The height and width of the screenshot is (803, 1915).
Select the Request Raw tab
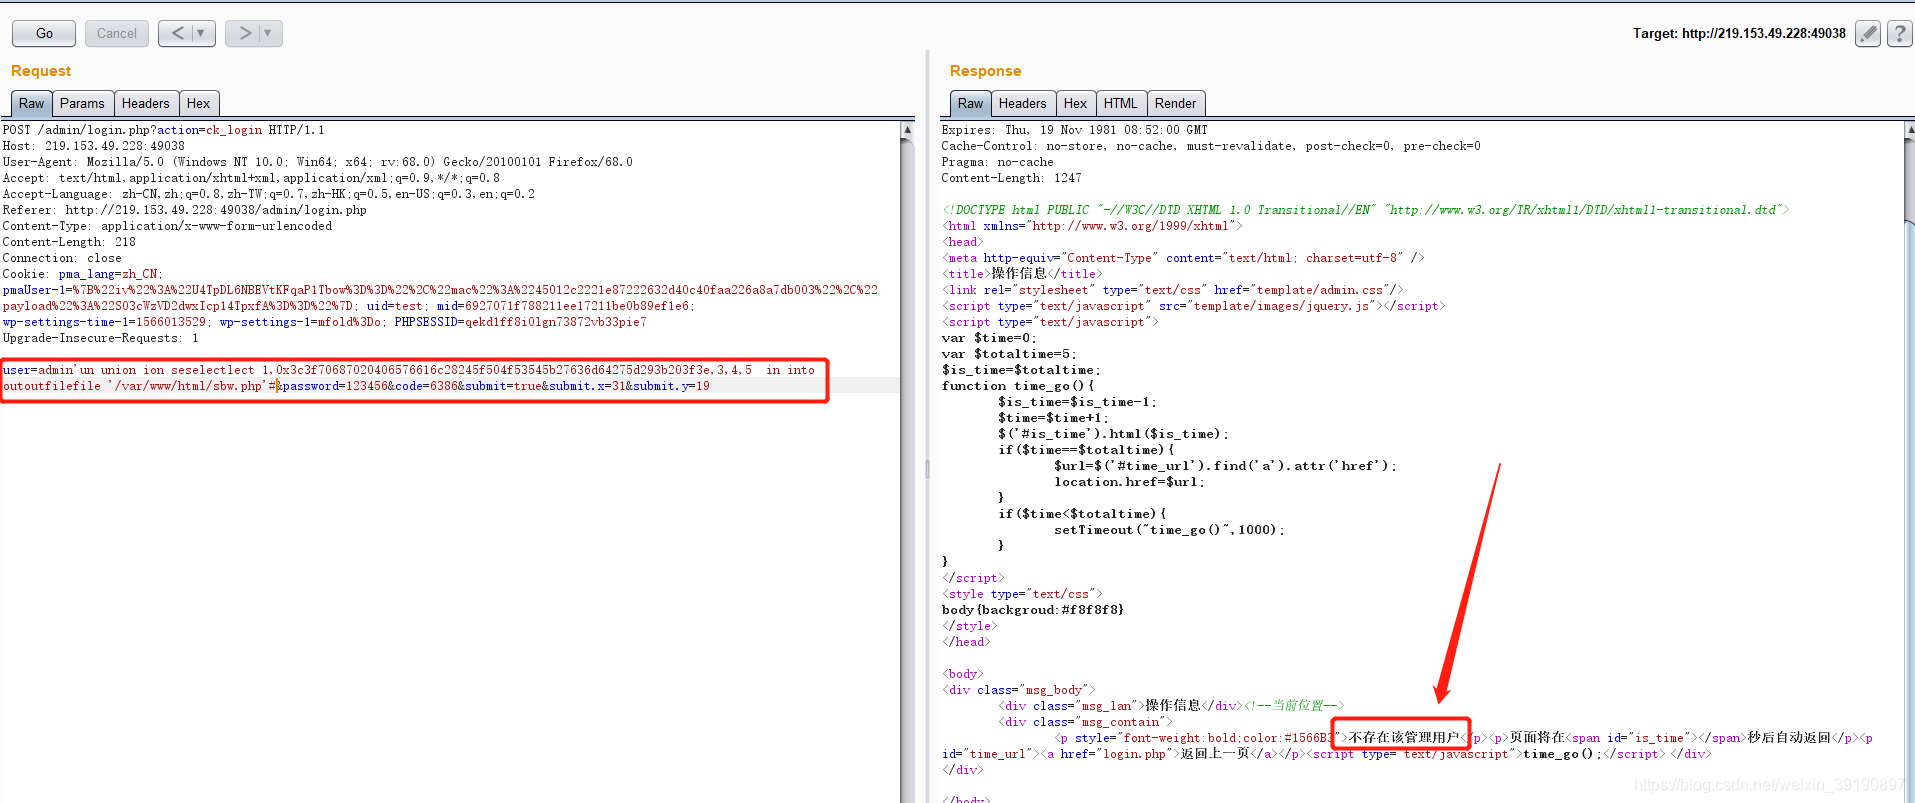tap(31, 103)
